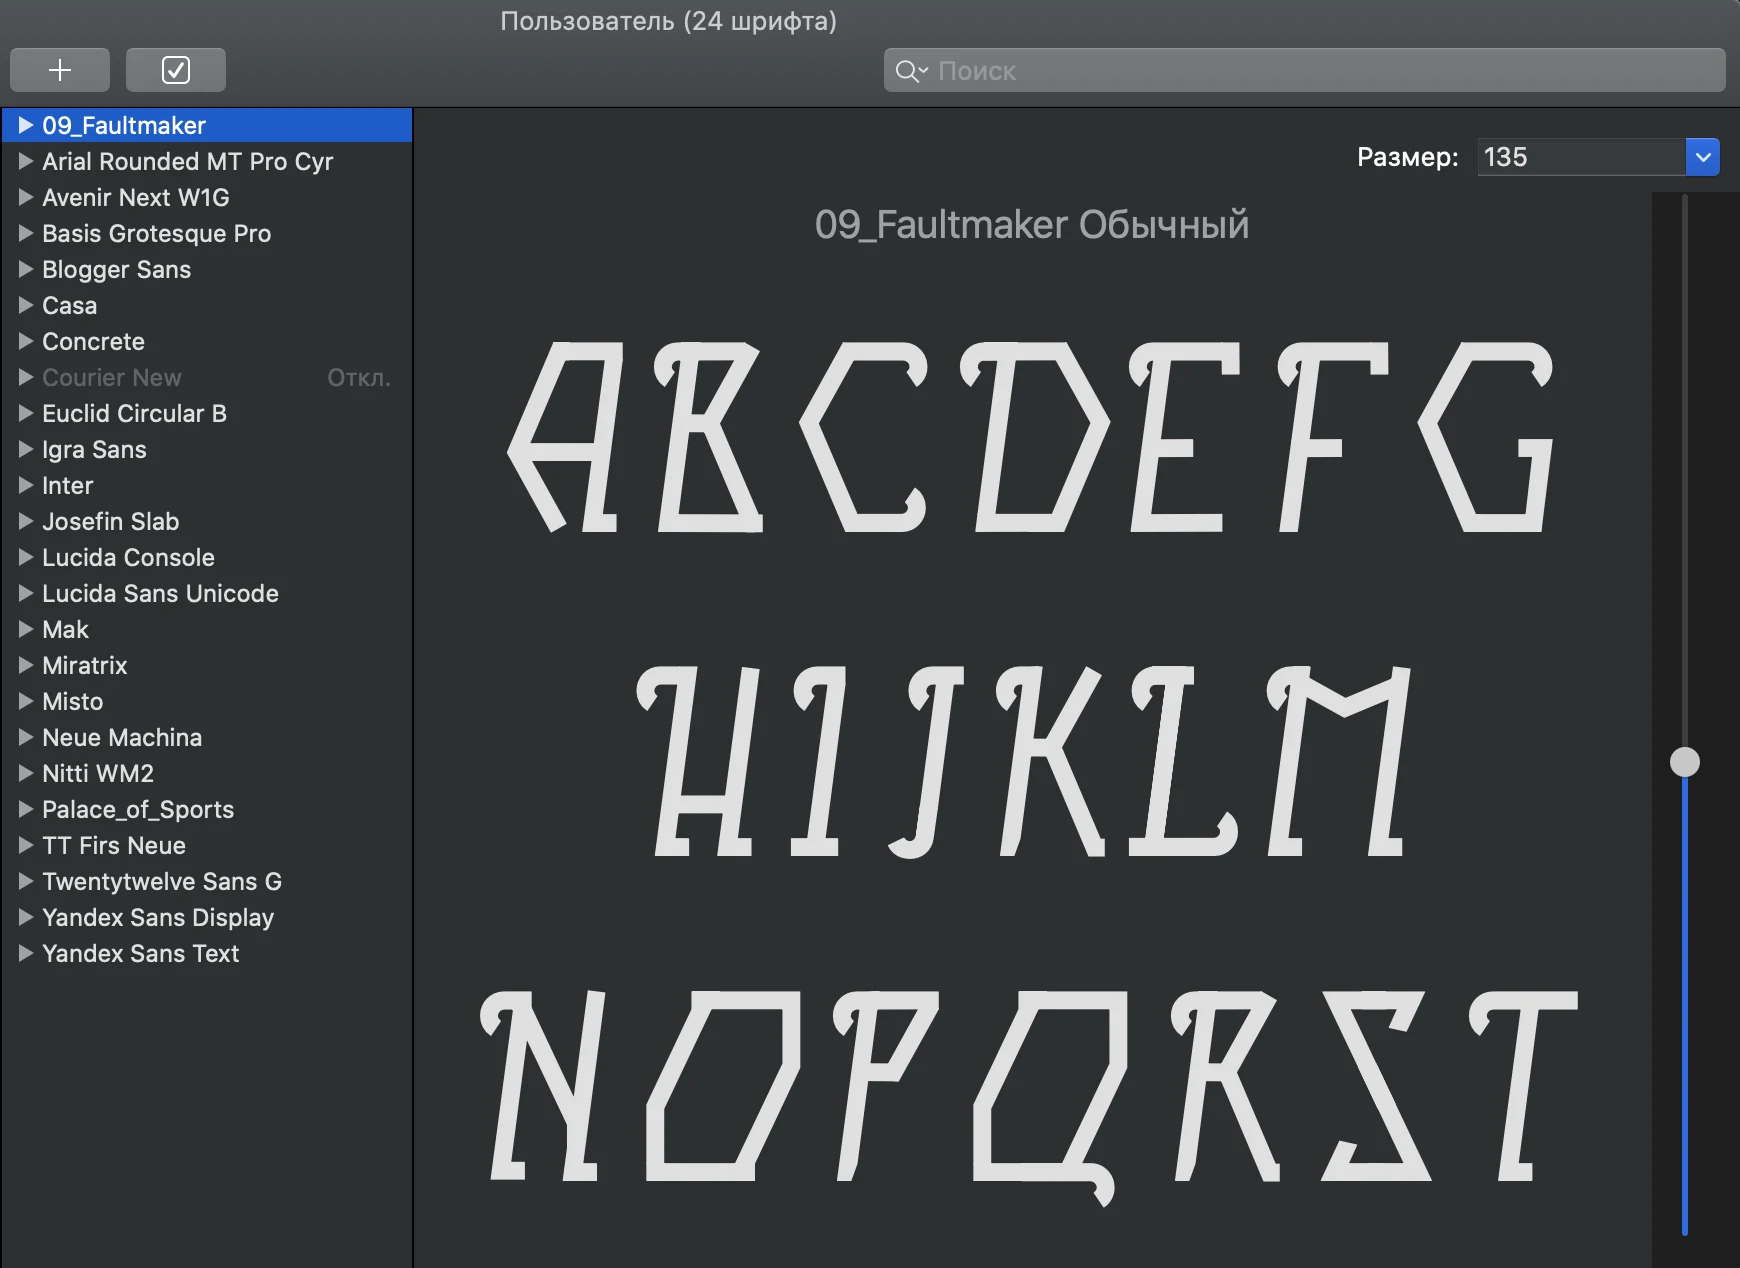Select the Miratrix font

coord(207,665)
